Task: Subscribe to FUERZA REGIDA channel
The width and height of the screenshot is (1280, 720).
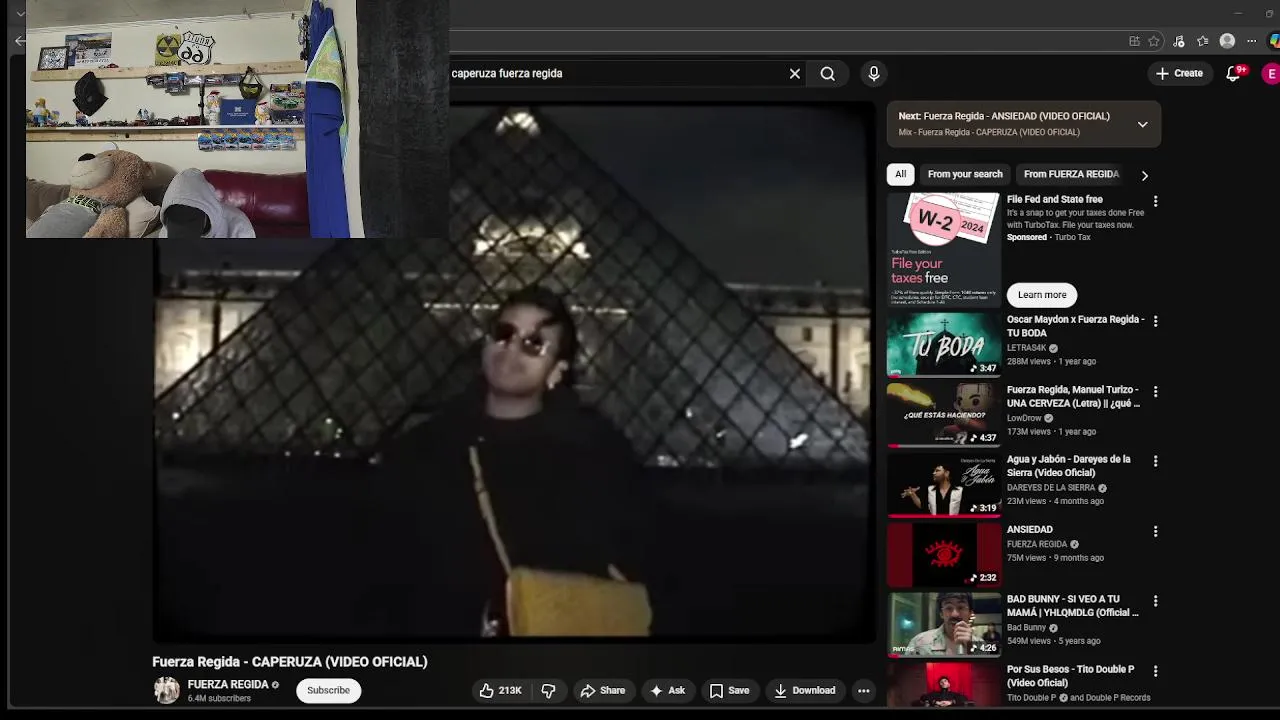Action: coord(328,690)
